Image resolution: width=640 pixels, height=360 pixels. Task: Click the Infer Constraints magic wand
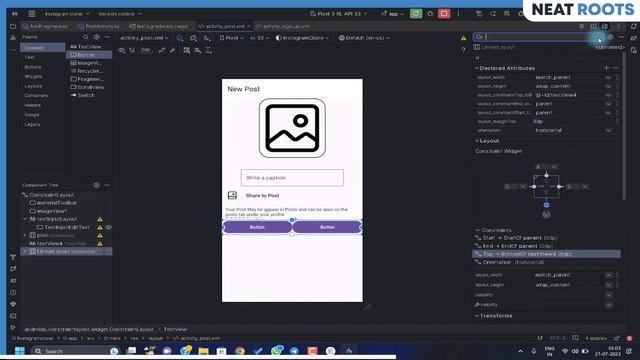(x=173, y=51)
